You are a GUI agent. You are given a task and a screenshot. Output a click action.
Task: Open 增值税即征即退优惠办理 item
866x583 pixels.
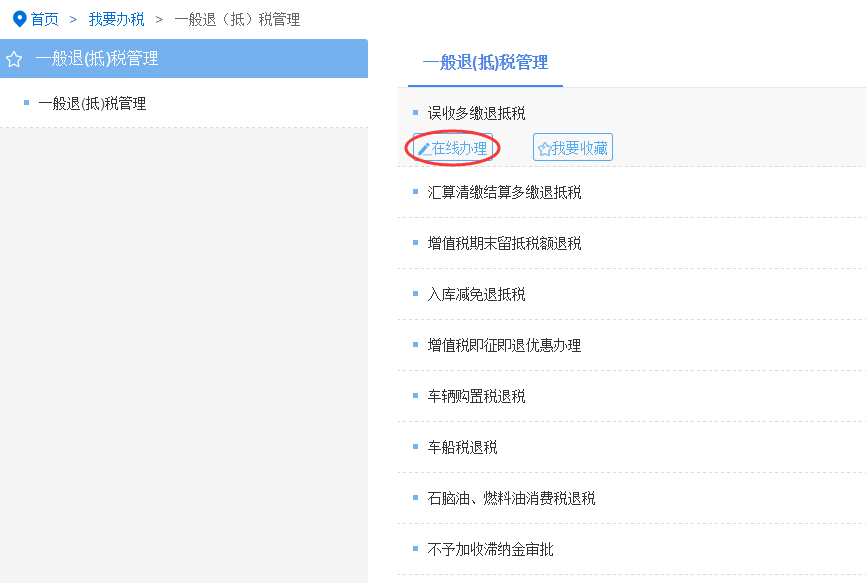504,346
